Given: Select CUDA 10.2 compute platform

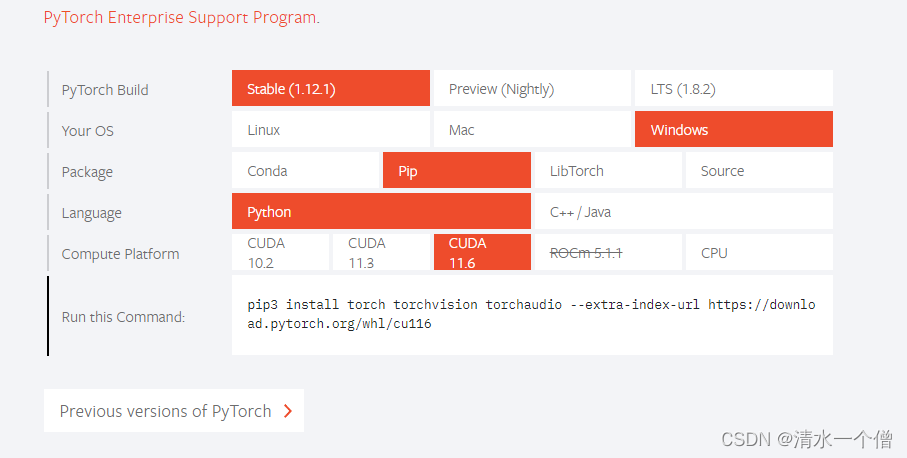Looking at the screenshot, I should point(281,253).
